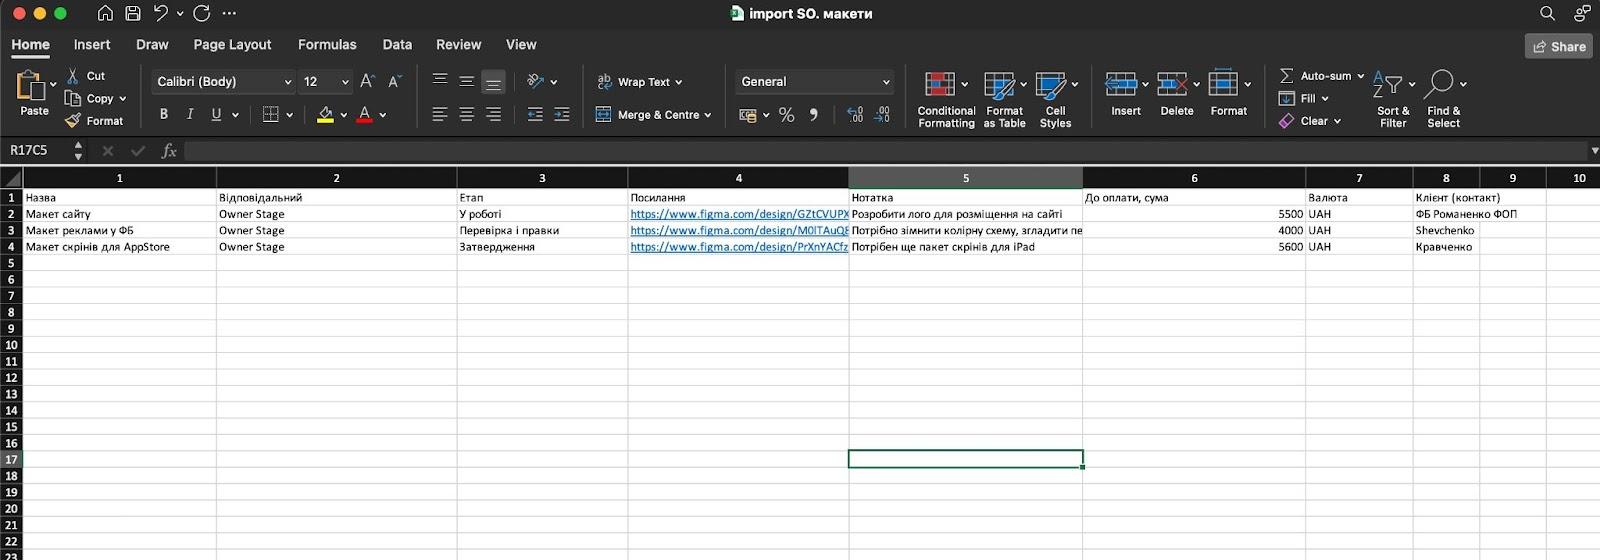Viewport: 1600px width, 560px height.
Task: Expand the Calibri (Body) font dropdown
Action: [288, 82]
